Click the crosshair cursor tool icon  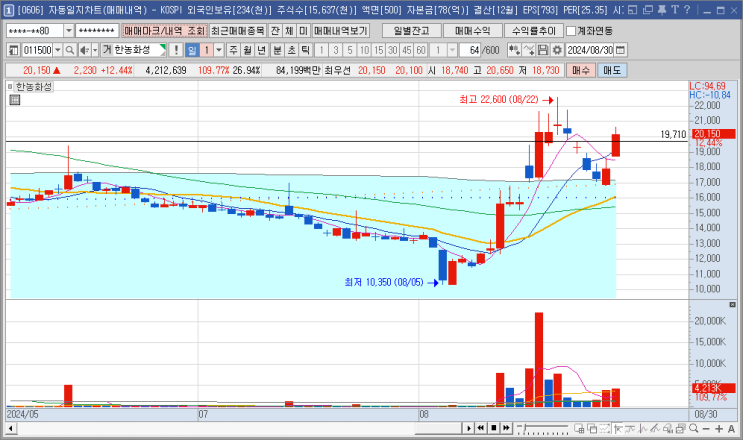618,428
